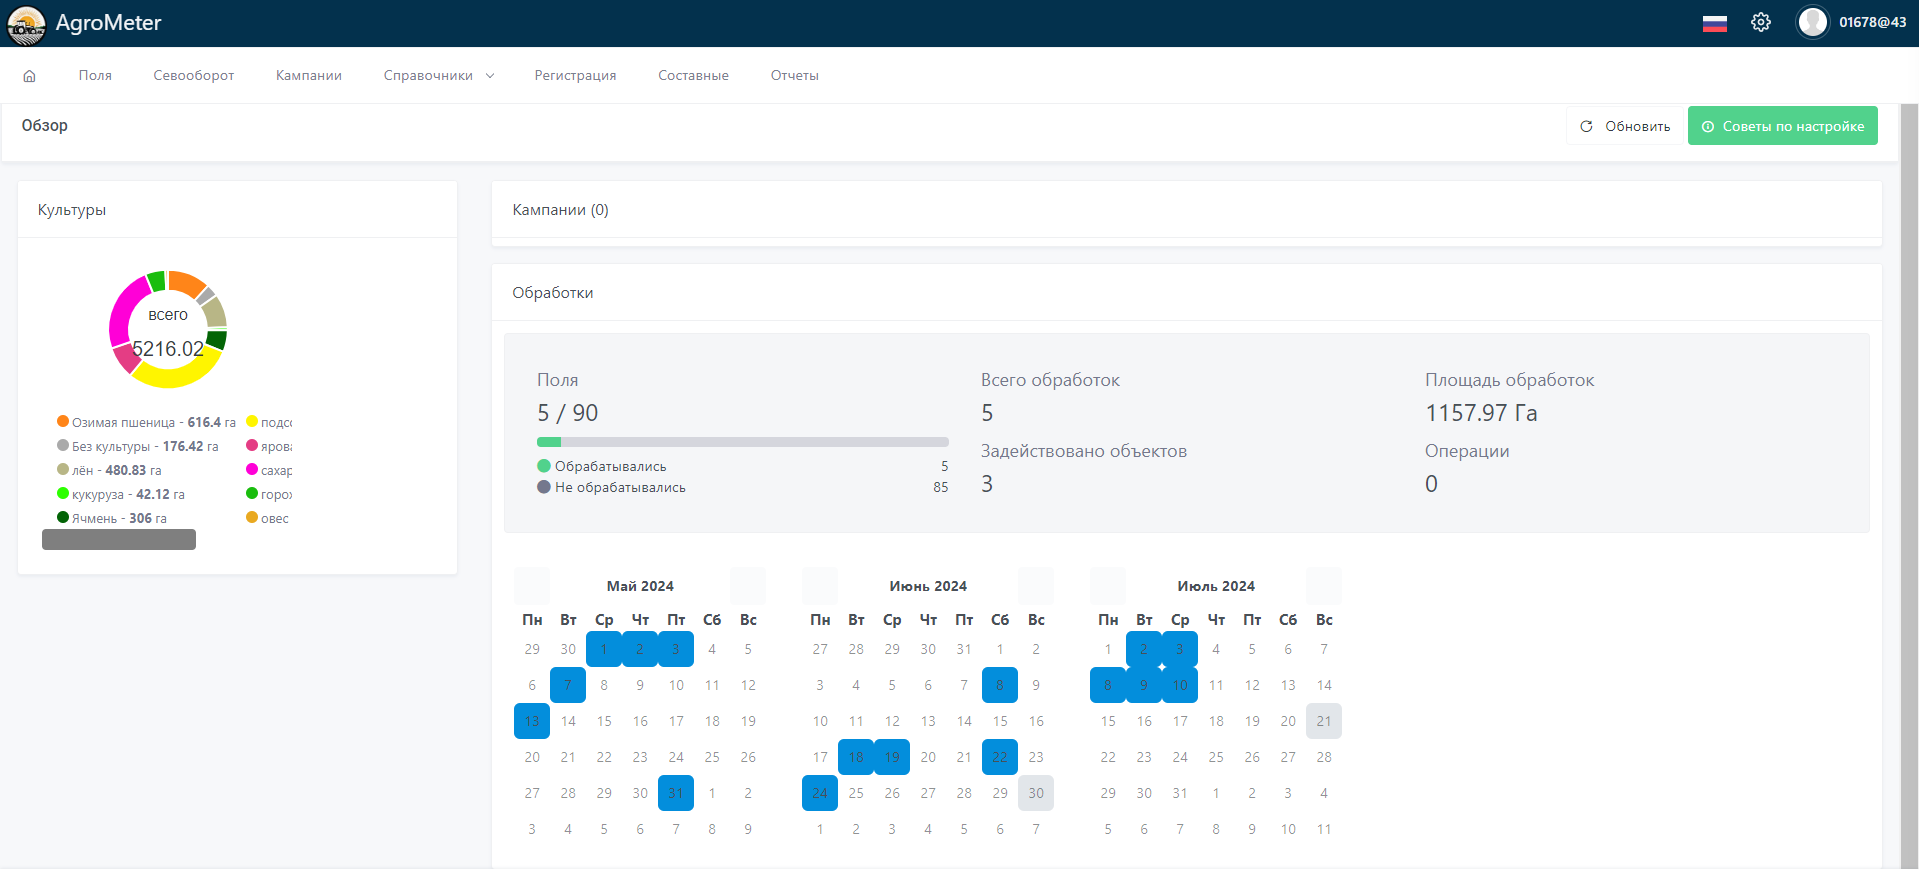Image resolution: width=1919 pixels, height=870 pixels.
Task: Click Советы по настройке button
Action: [x=1782, y=127]
